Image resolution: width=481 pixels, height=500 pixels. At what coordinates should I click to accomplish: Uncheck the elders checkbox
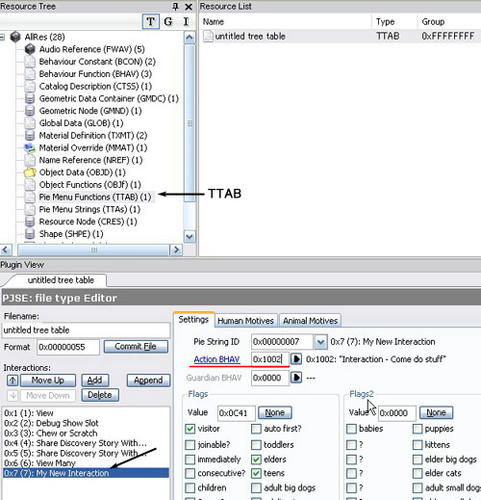[256, 459]
